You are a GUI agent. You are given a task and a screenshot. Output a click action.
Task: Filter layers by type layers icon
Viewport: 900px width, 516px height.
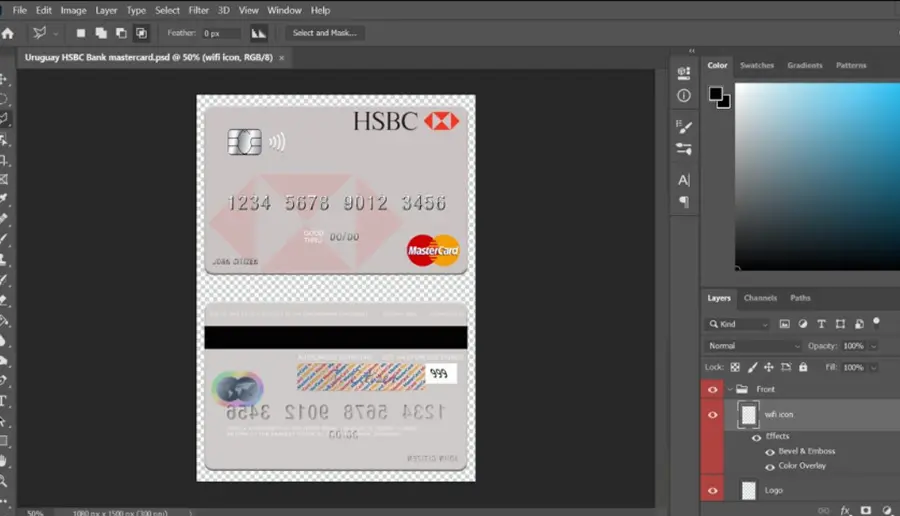[821, 324]
